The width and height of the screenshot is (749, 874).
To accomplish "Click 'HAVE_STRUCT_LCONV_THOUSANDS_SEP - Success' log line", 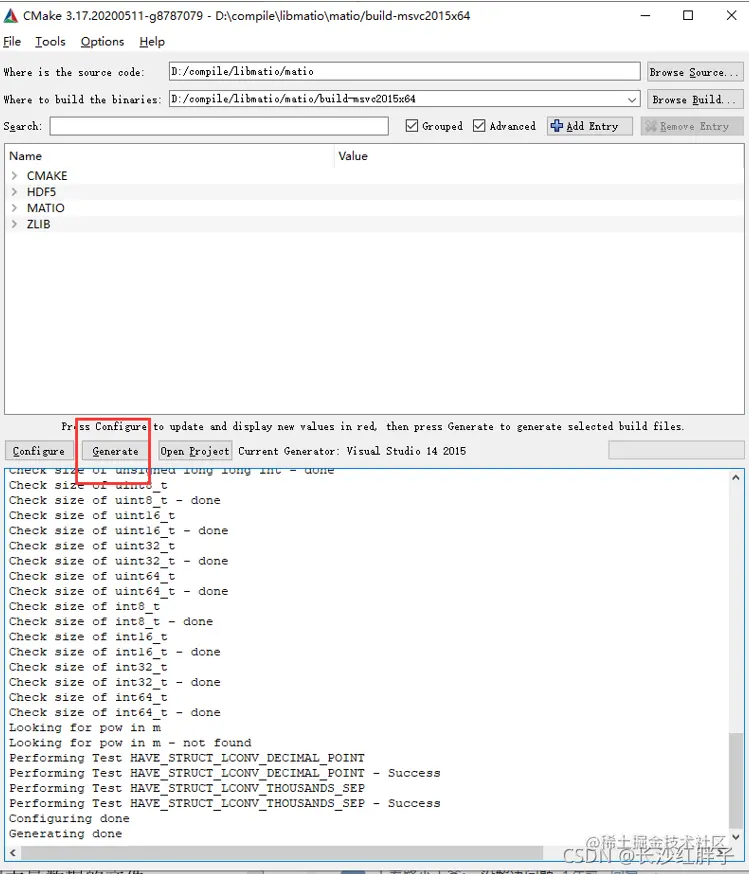I will 225,803.
